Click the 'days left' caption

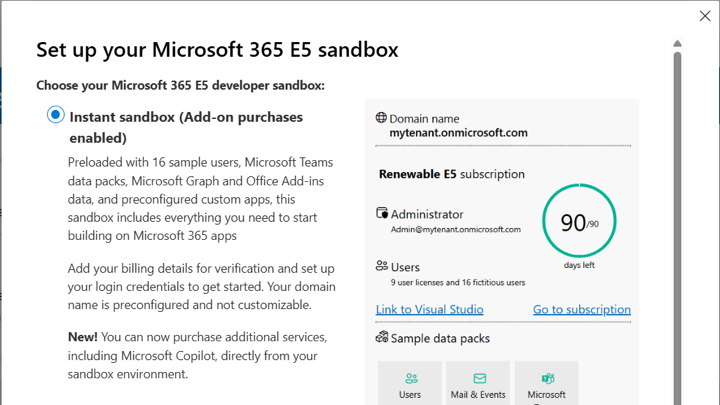(579, 265)
